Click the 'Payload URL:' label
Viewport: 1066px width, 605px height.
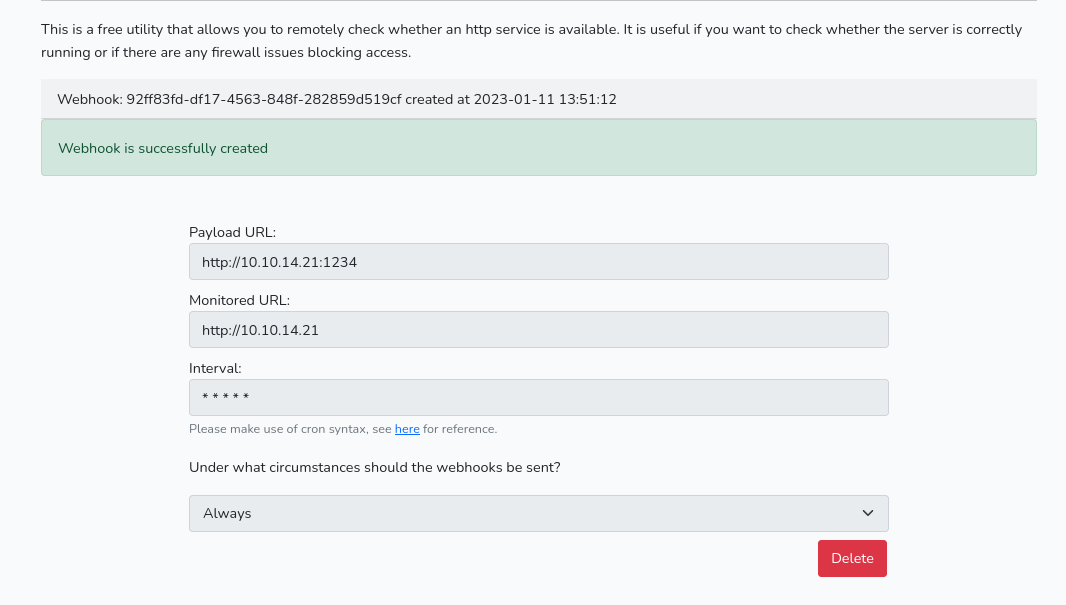point(232,232)
